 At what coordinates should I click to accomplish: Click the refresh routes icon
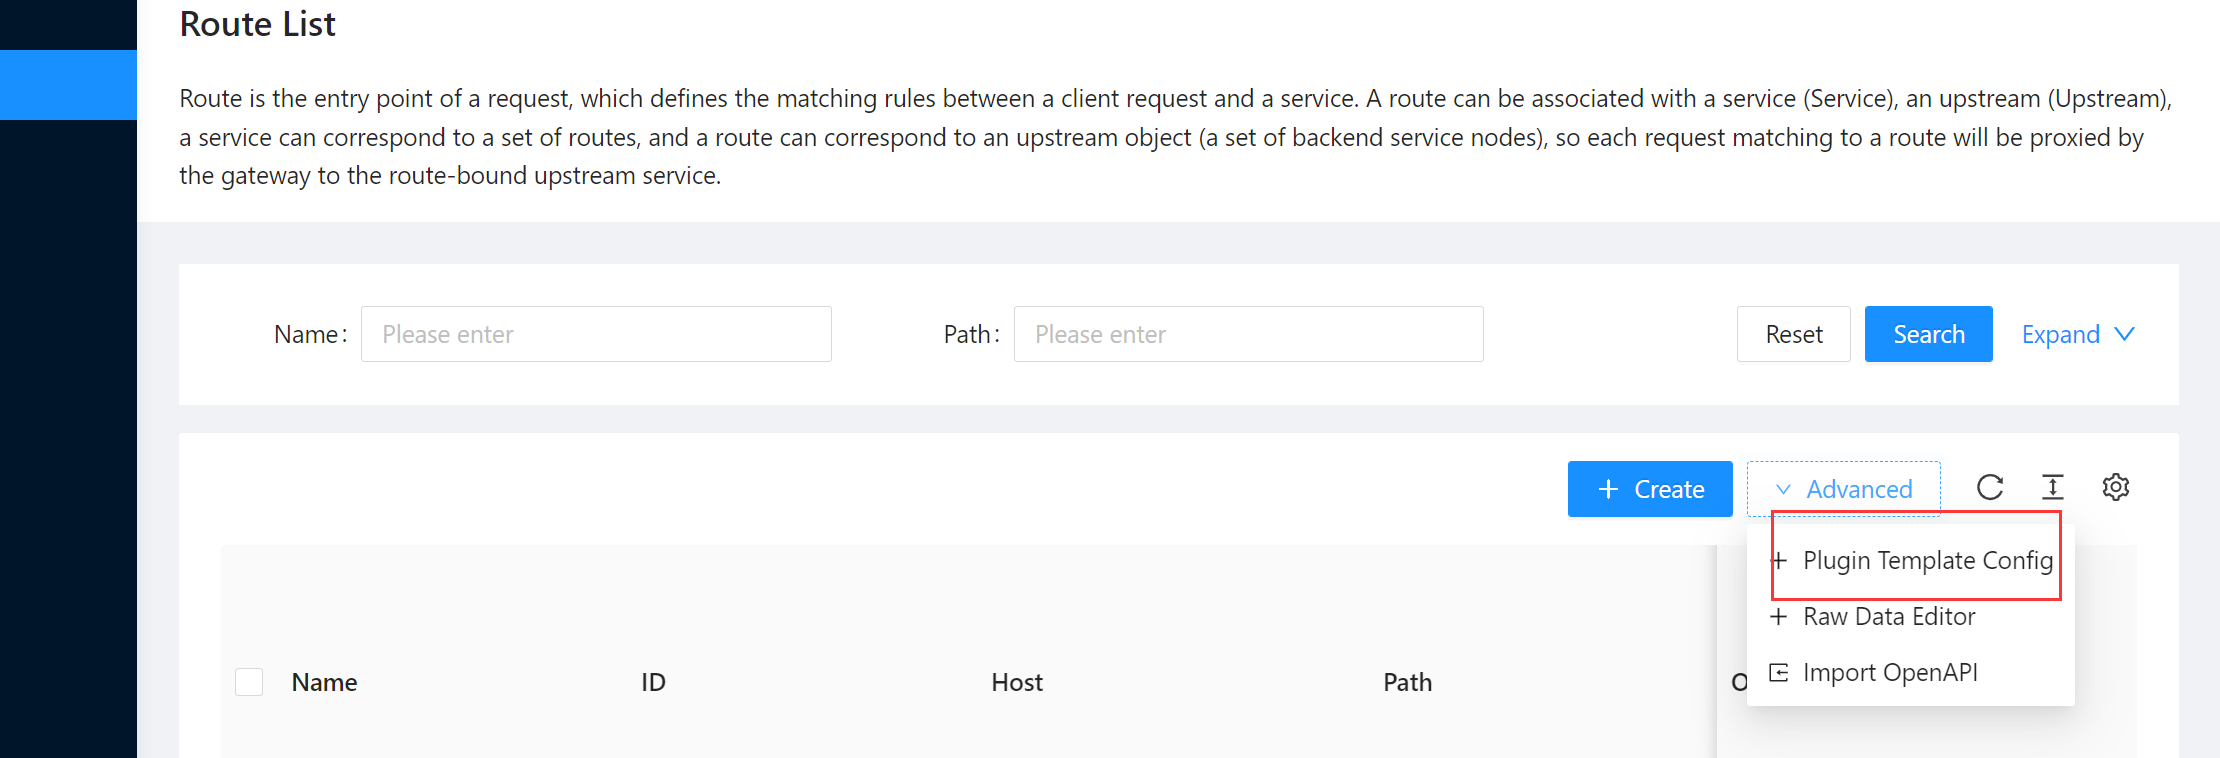point(1990,487)
